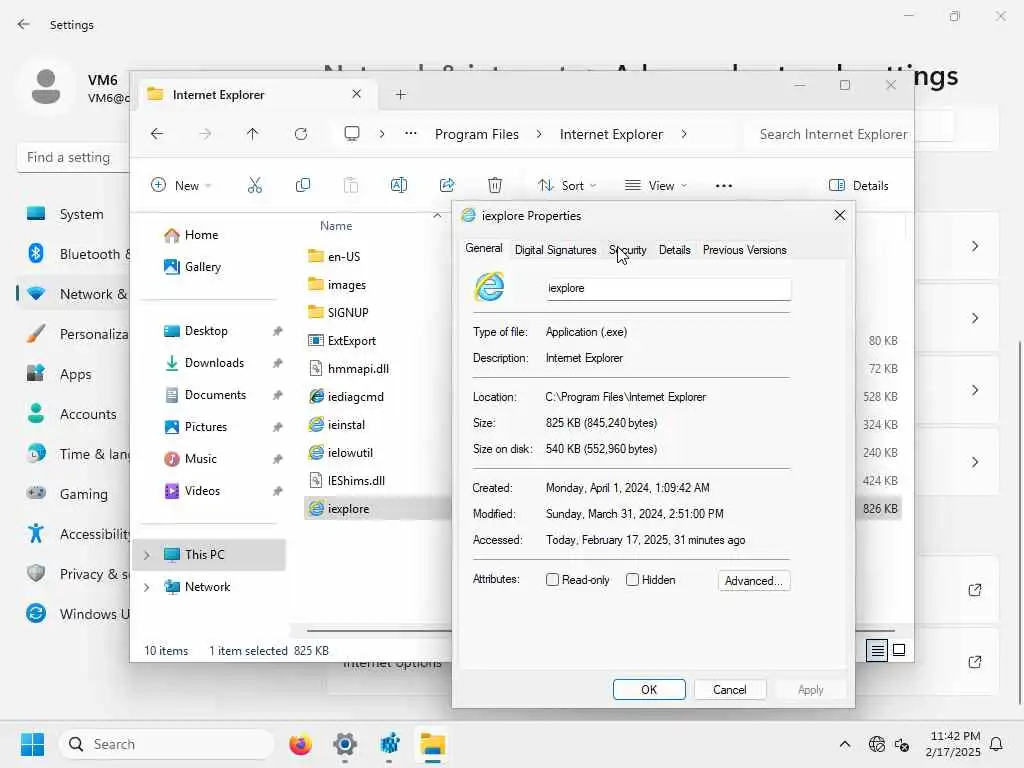The height and width of the screenshot is (768, 1024).
Task: Click the Copy icon in Explorer toolbar
Action: 303,185
